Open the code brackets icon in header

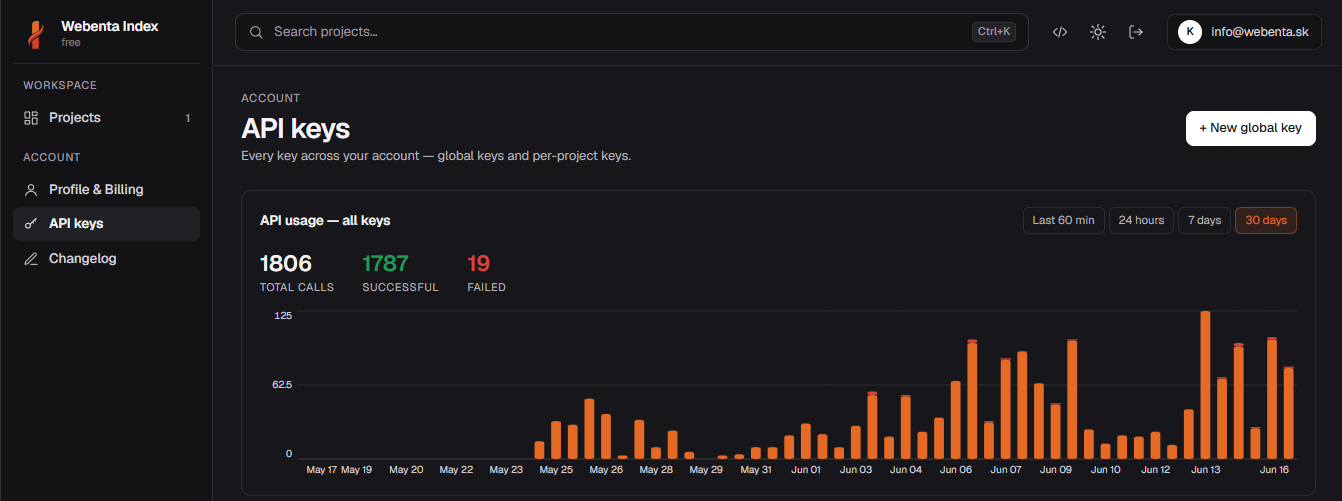[x=1060, y=32]
